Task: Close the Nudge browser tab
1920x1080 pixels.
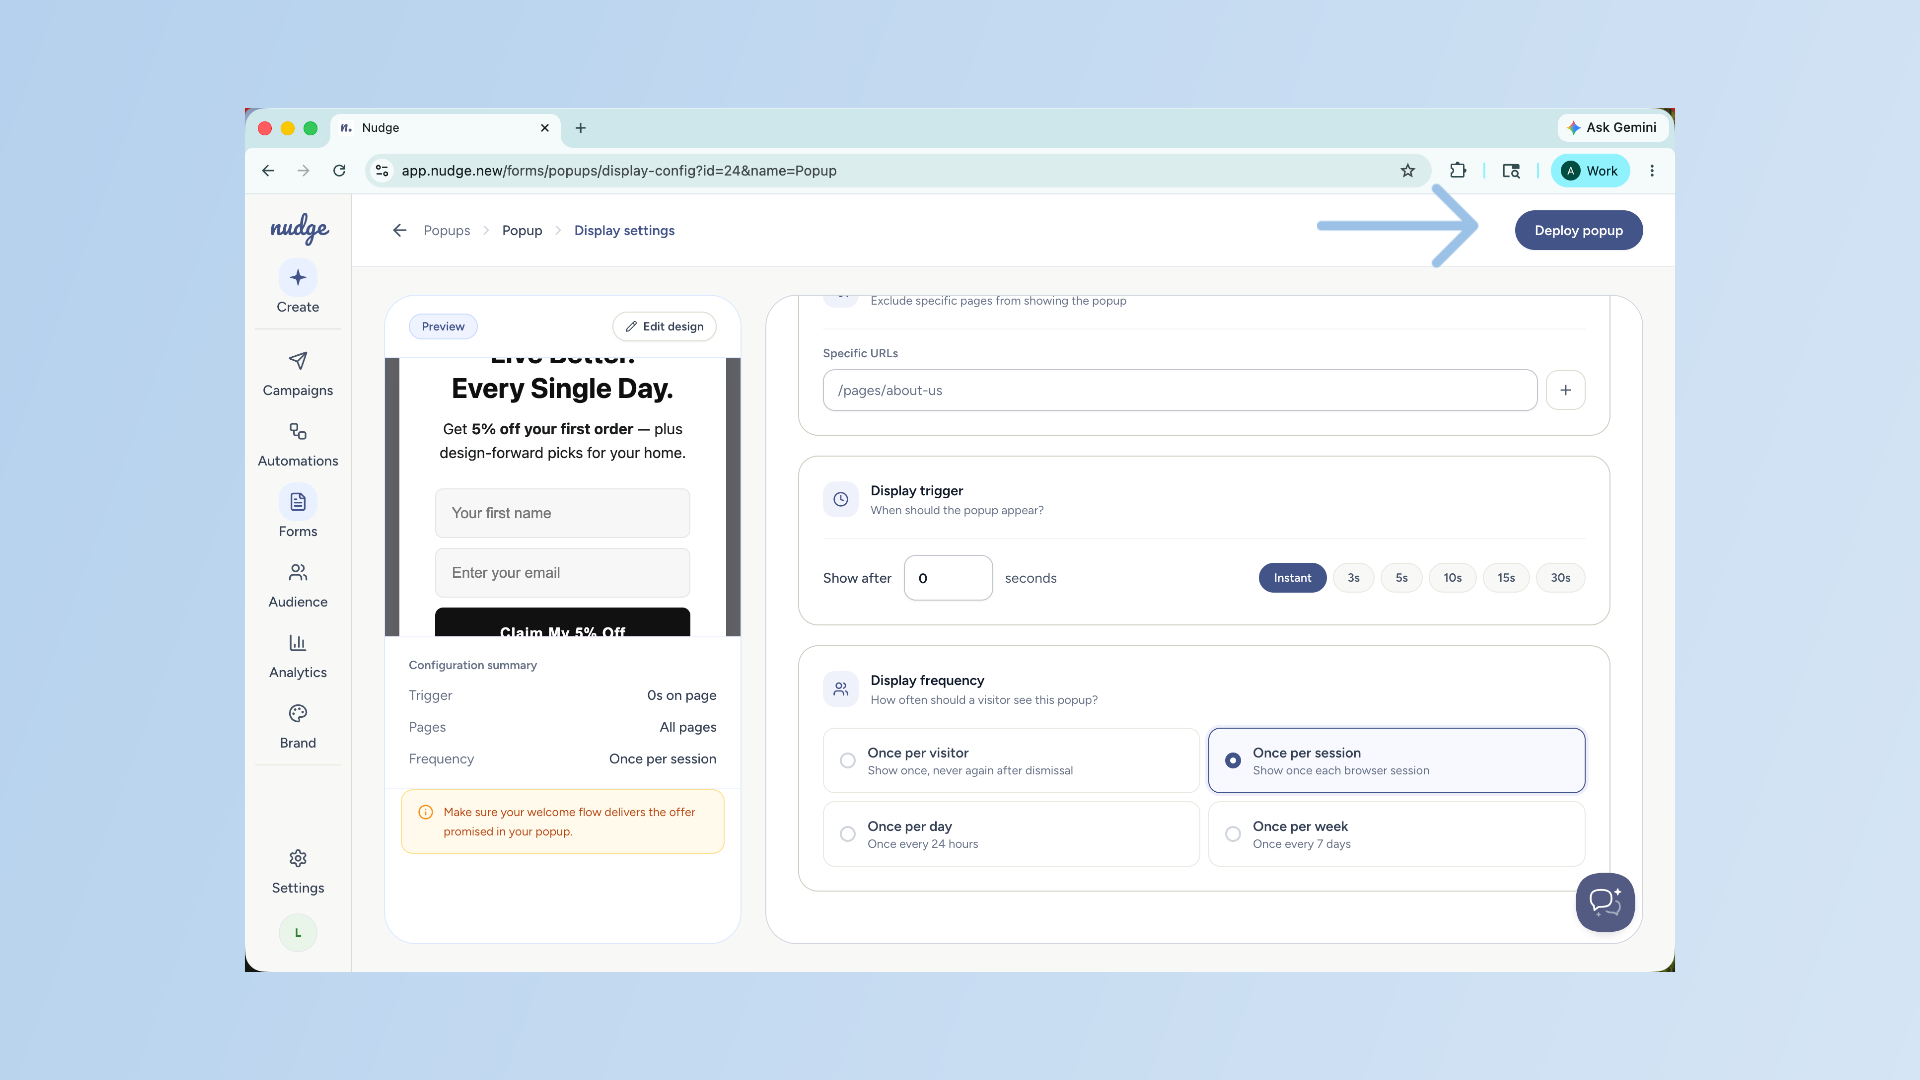Action: 545,128
